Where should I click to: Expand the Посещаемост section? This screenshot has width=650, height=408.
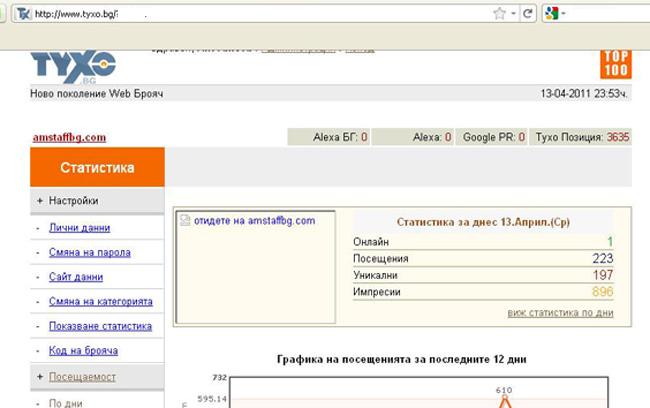point(97,377)
